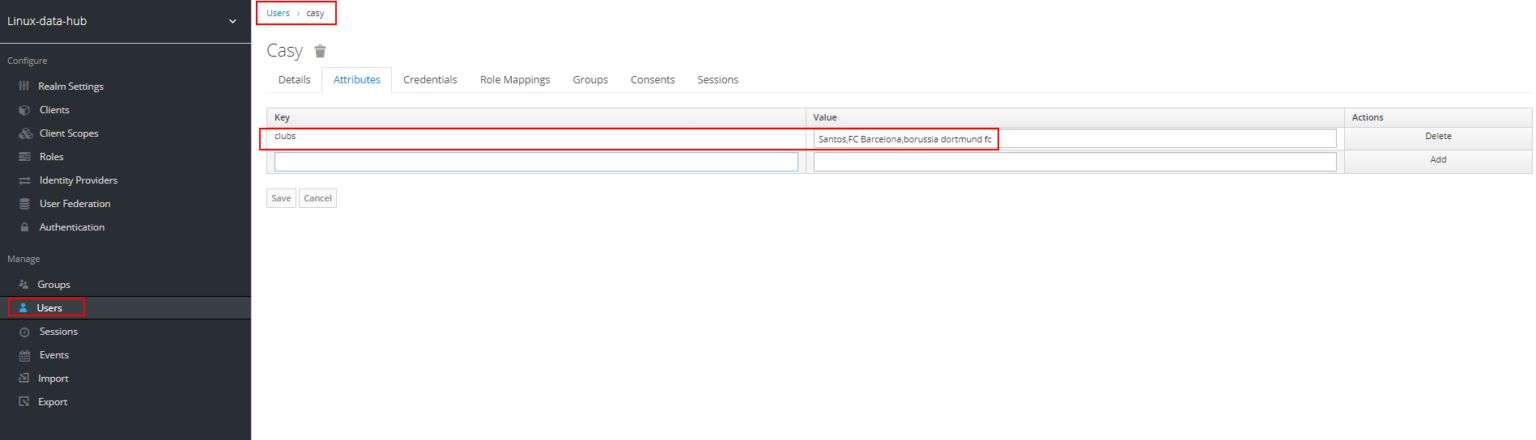Click the Clients cube icon in sidebar
The height and width of the screenshot is (440, 1536).
25,110
